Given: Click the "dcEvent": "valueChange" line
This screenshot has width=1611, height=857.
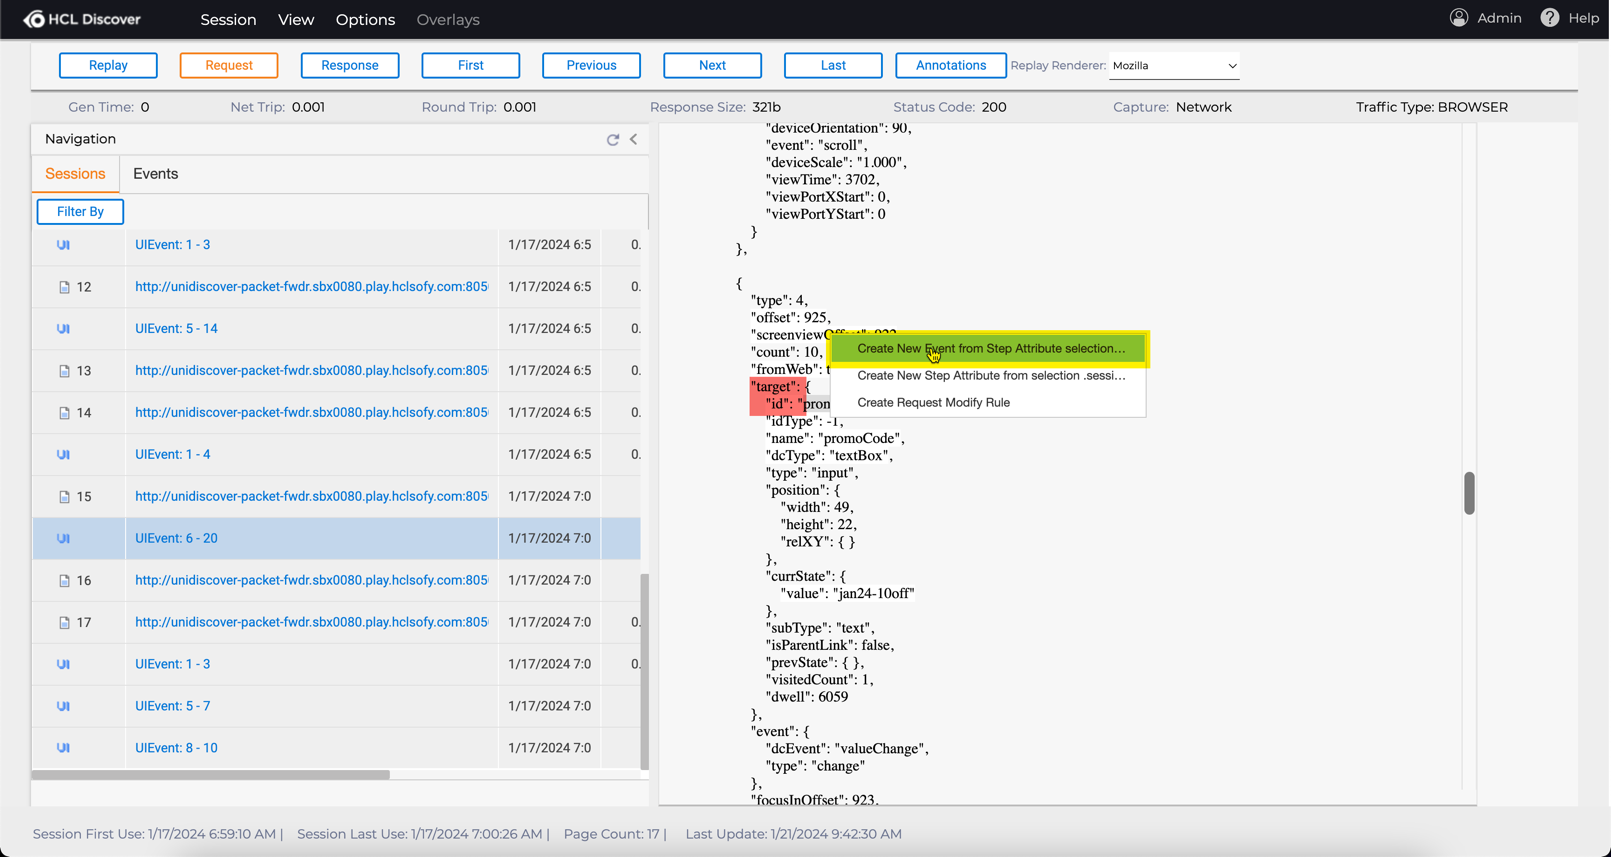Looking at the screenshot, I should pos(848,749).
